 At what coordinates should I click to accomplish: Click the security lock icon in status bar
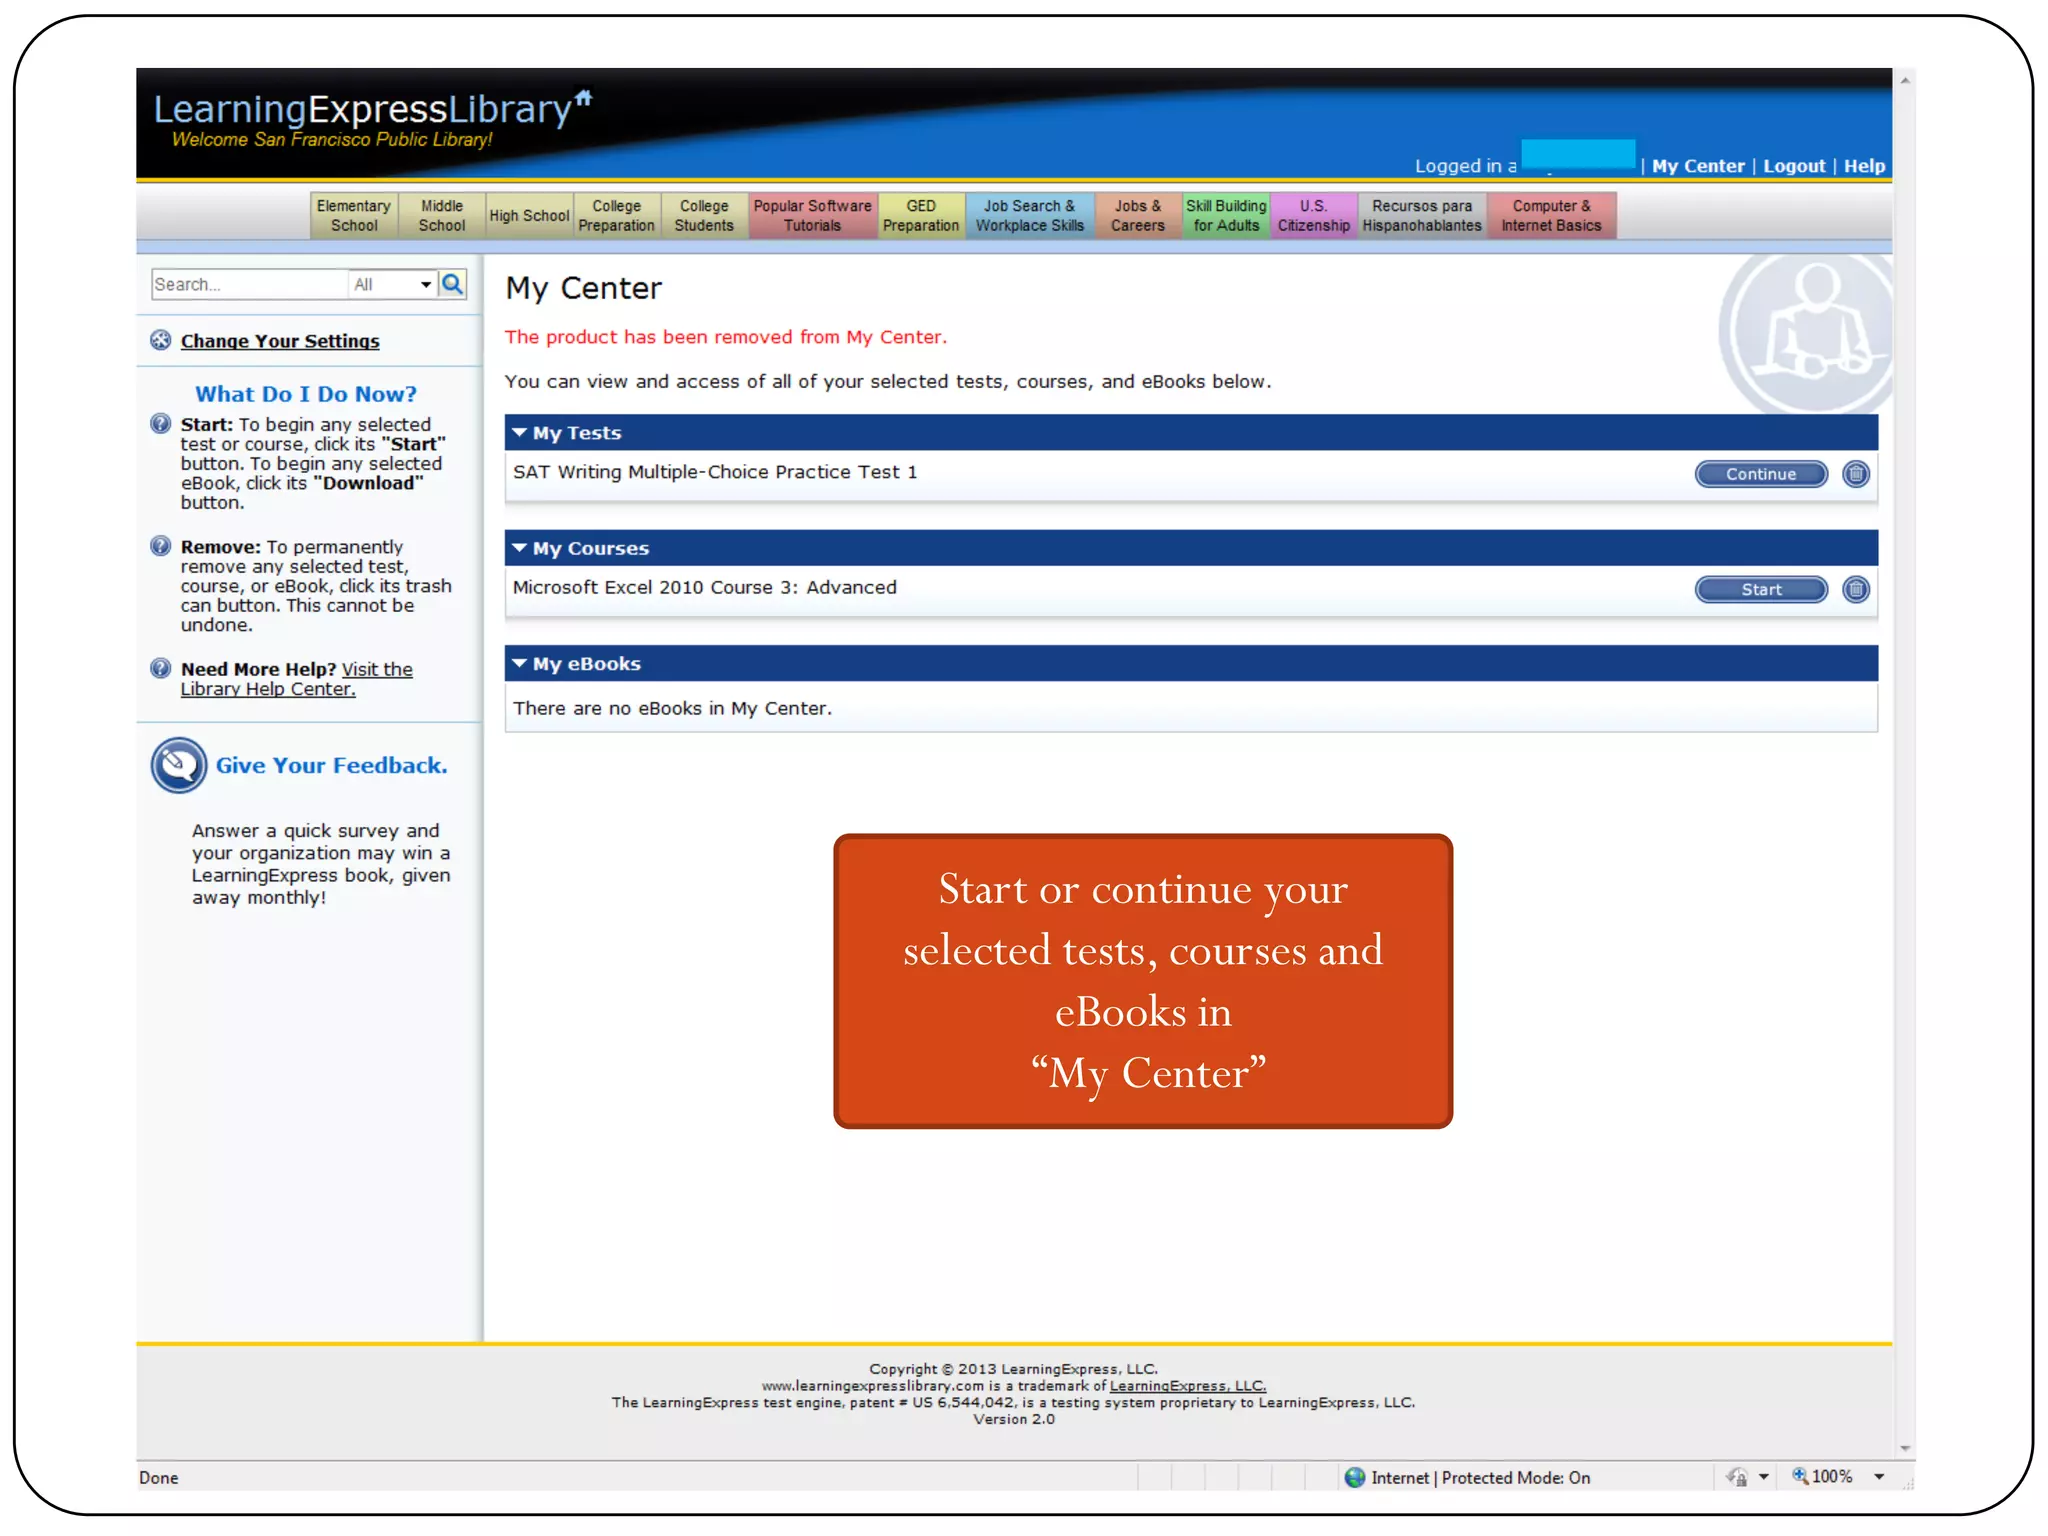(x=1737, y=1477)
